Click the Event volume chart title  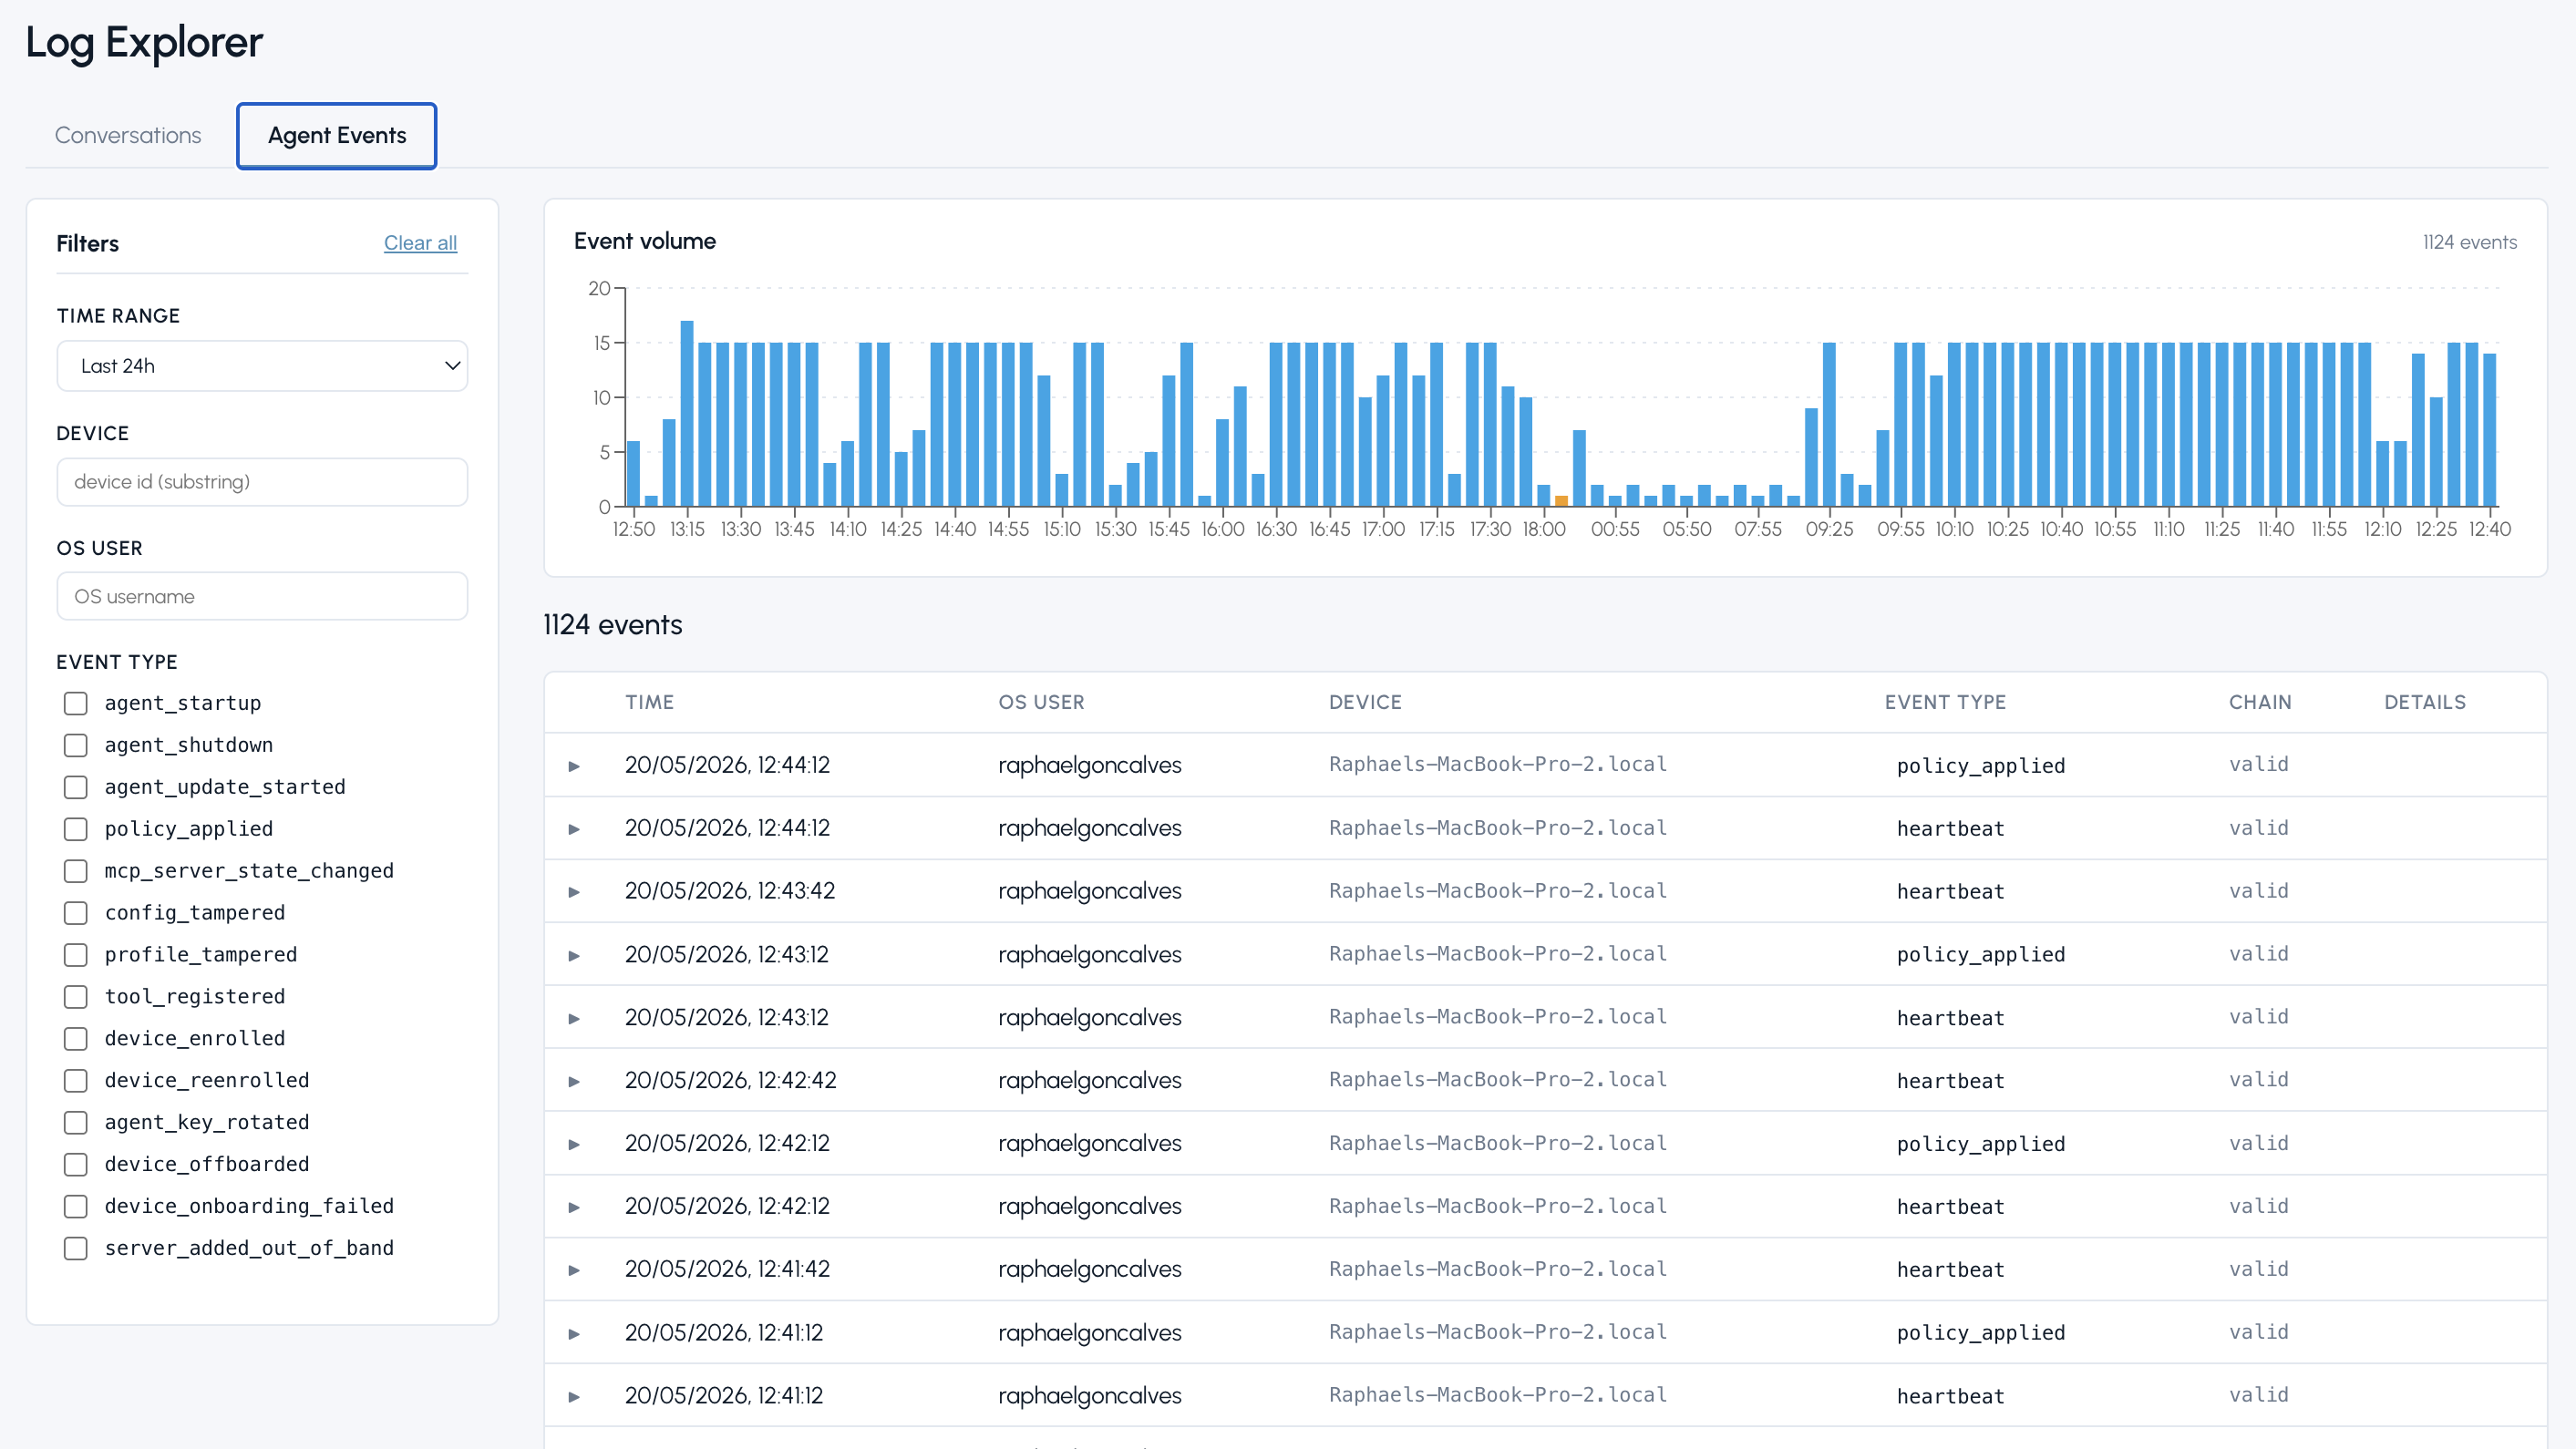[x=645, y=241]
